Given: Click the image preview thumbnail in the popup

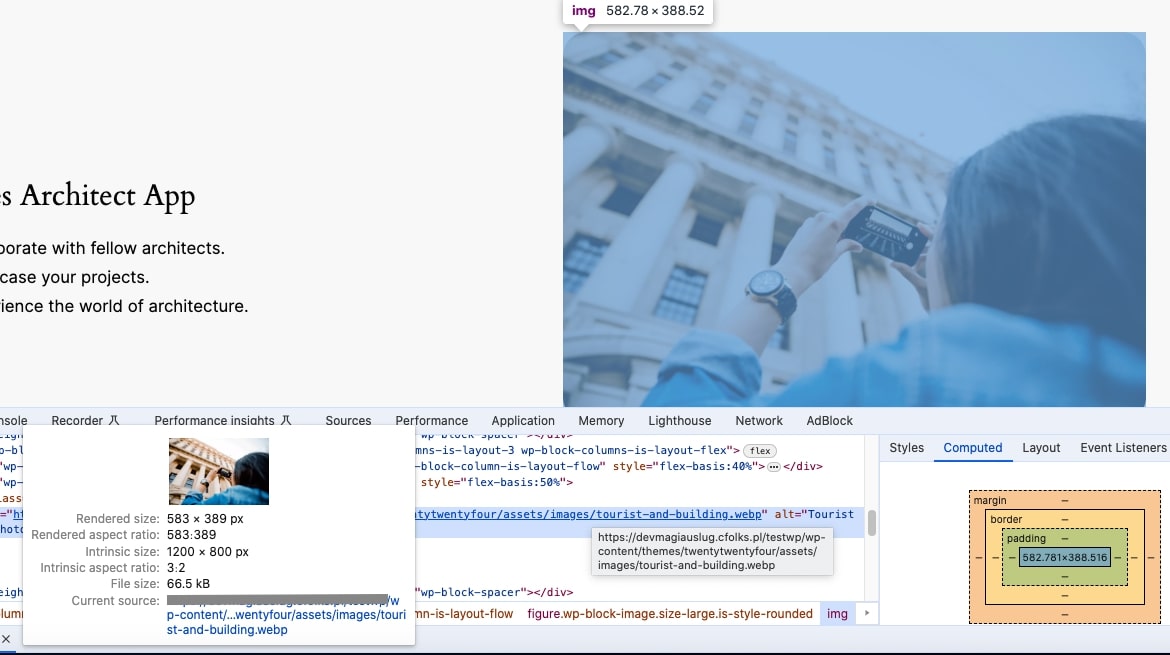Looking at the screenshot, I should pos(218,471).
